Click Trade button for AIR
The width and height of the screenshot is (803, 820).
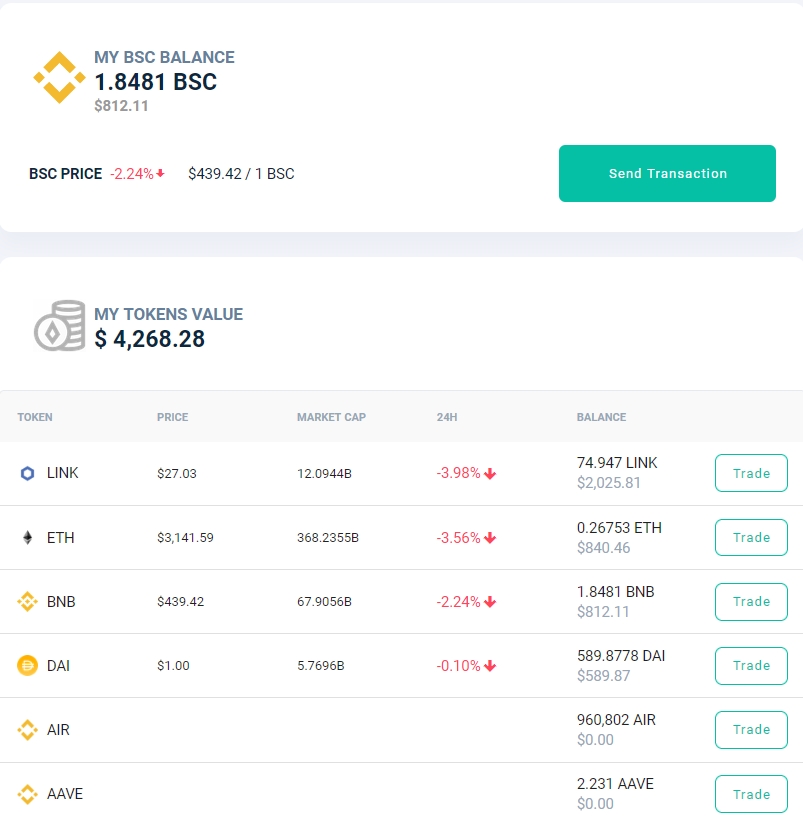(751, 730)
